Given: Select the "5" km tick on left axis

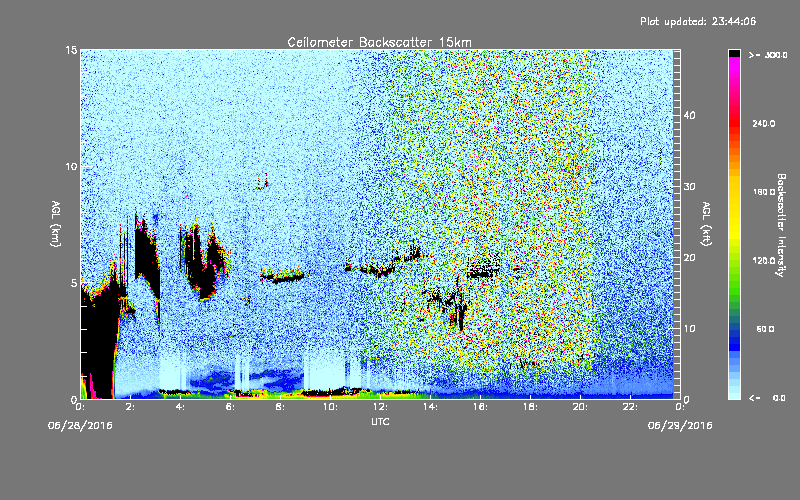Looking at the screenshot, I should point(74,283).
